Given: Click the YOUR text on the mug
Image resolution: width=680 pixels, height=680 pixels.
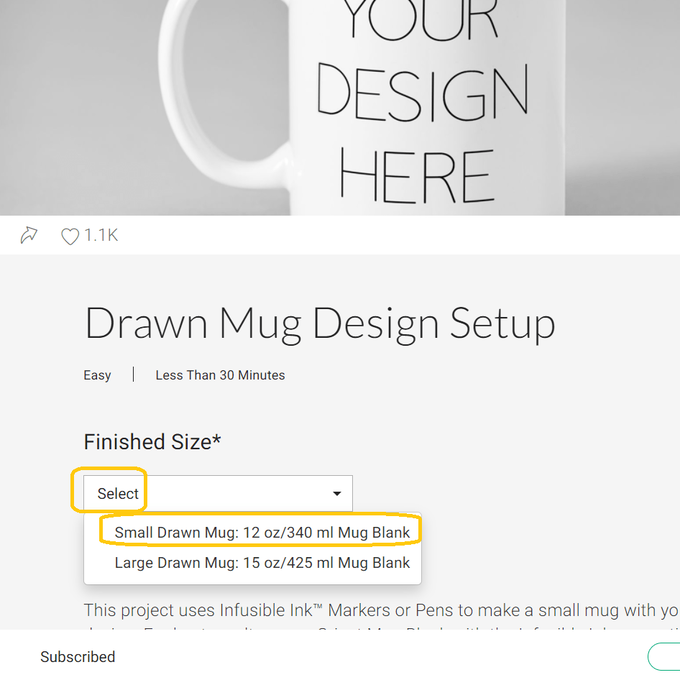Looking at the screenshot, I should tap(420, 22).
